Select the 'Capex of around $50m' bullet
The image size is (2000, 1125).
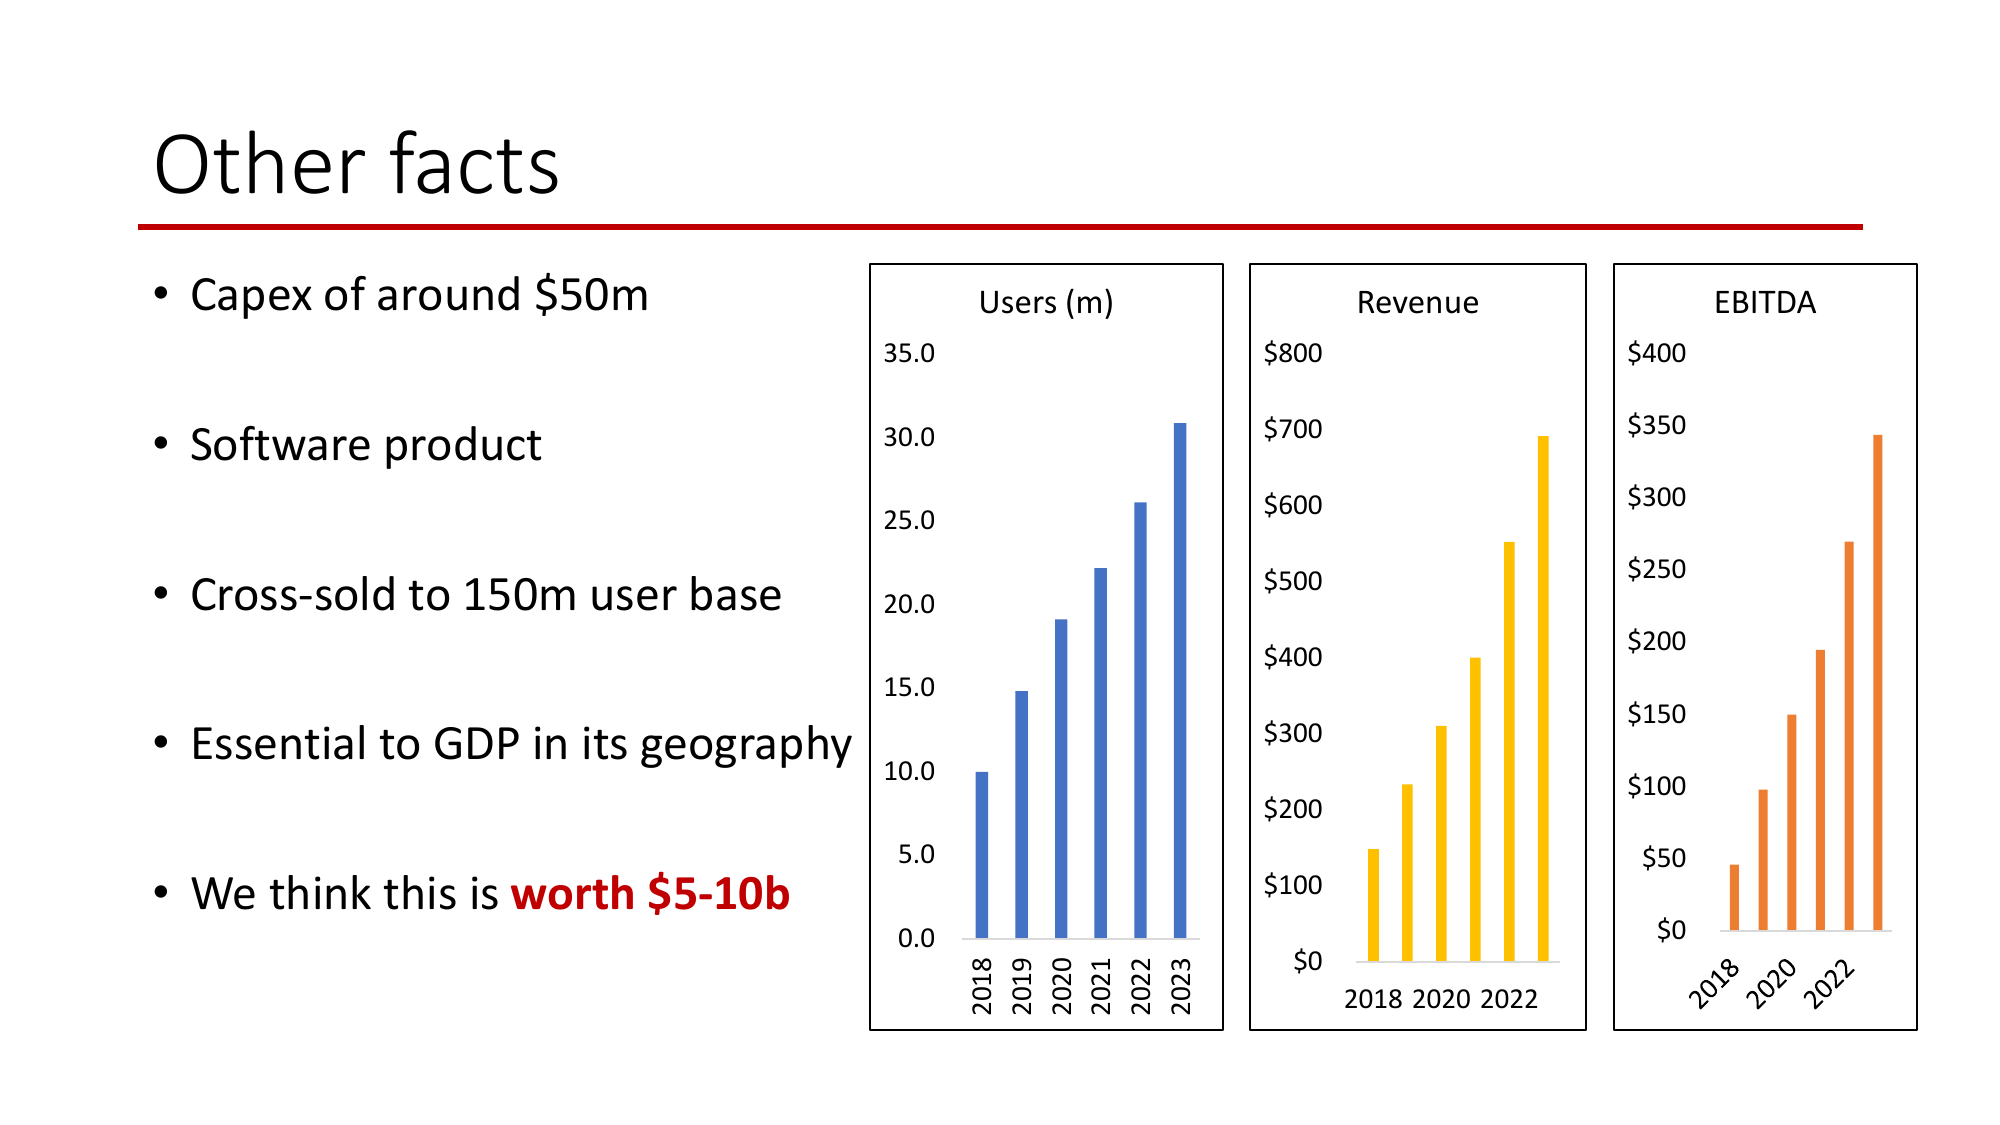tap(419, 295)
